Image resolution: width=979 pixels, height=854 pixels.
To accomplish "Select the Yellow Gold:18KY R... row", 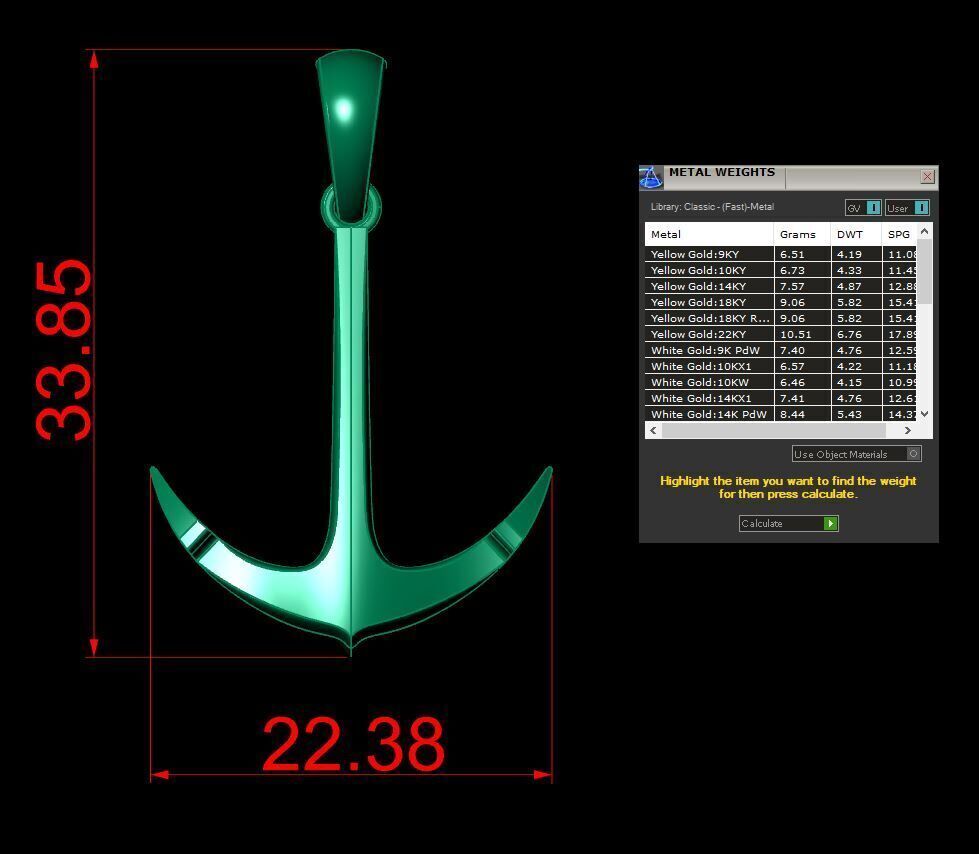I will (x=780, y=318).
